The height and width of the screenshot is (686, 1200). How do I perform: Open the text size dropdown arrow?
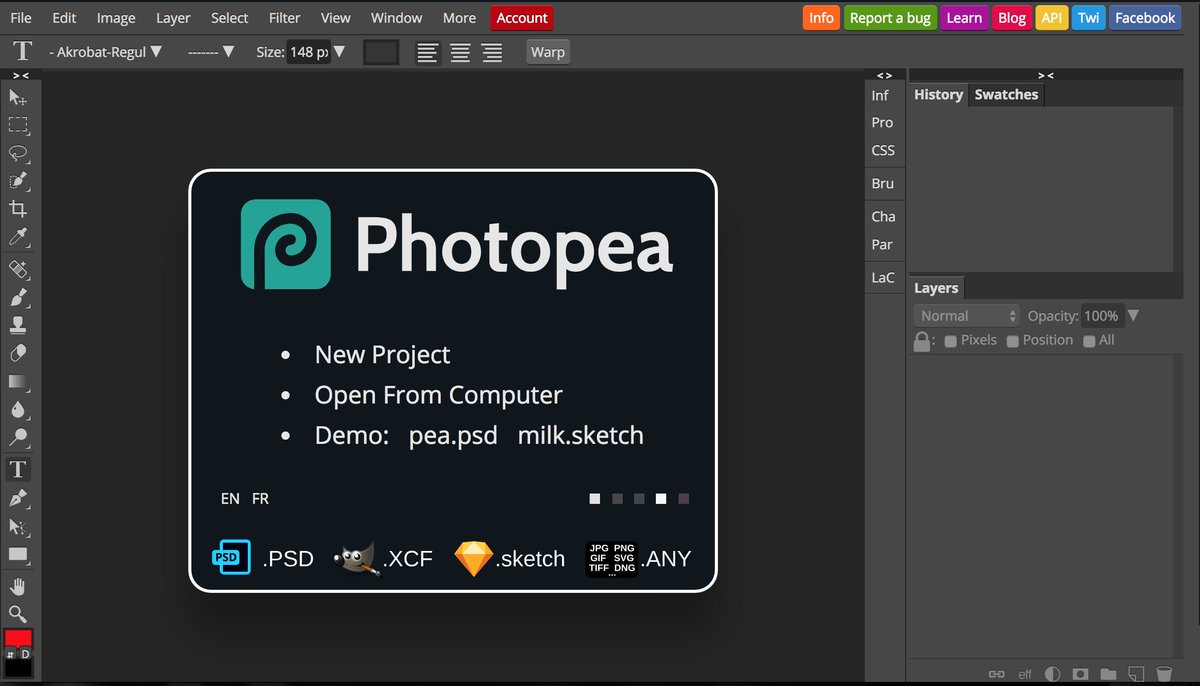click(339, 52)
